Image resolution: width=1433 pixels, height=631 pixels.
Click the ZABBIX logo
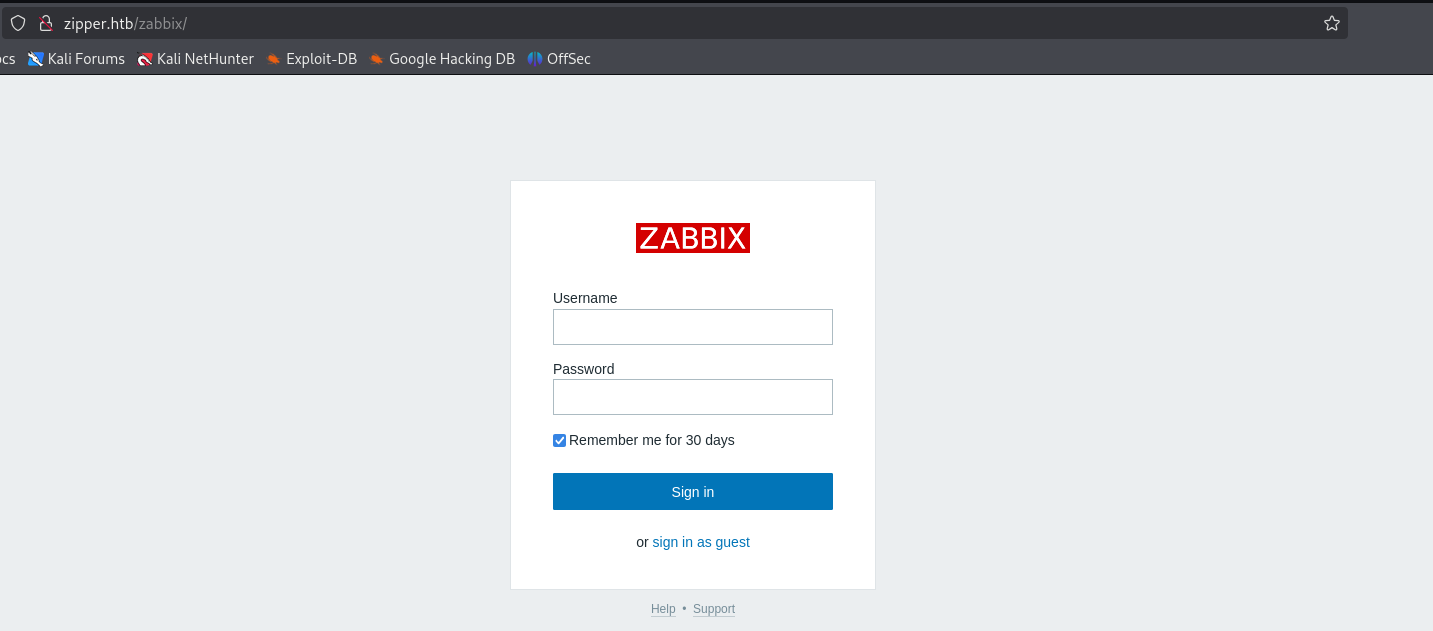click(x=693, y=238)
